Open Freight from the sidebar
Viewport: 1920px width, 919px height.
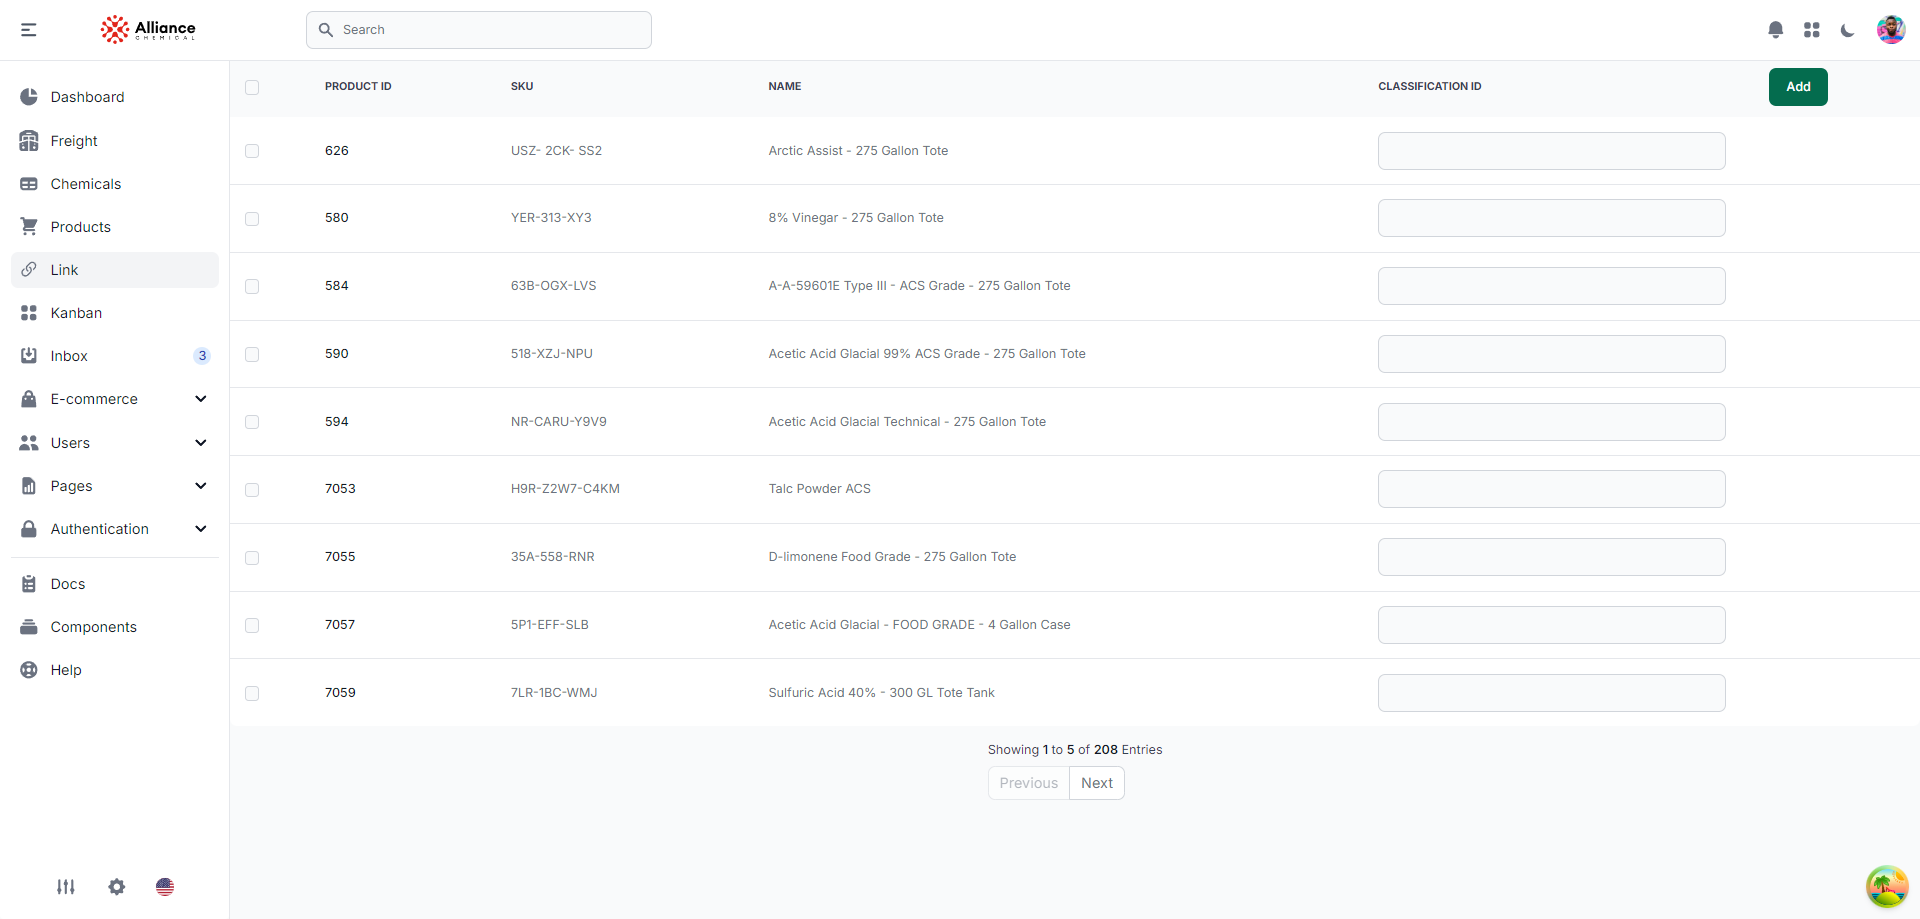coord(115,141)
